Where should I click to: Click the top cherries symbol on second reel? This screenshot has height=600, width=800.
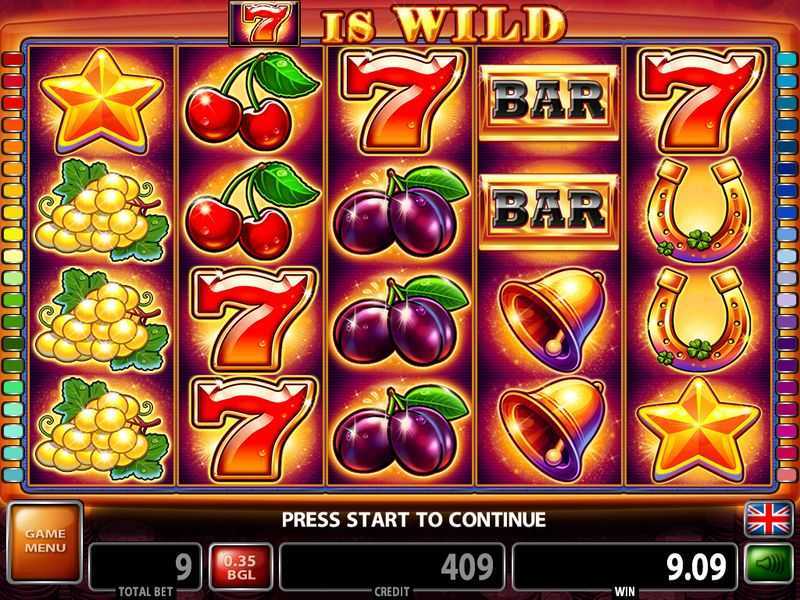click(x=250, y=101)
